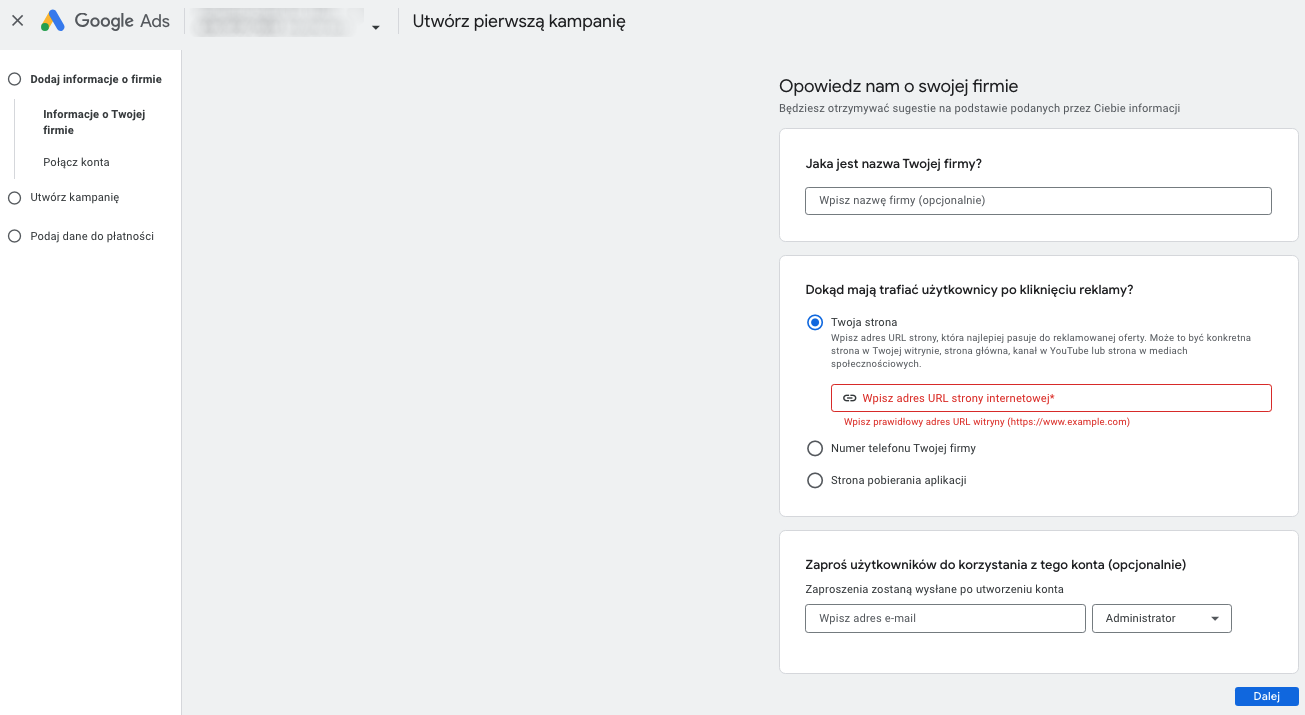
Task: Click the step circle next to 'Utwórz kampanię'
Action: [x=14, y=197]
